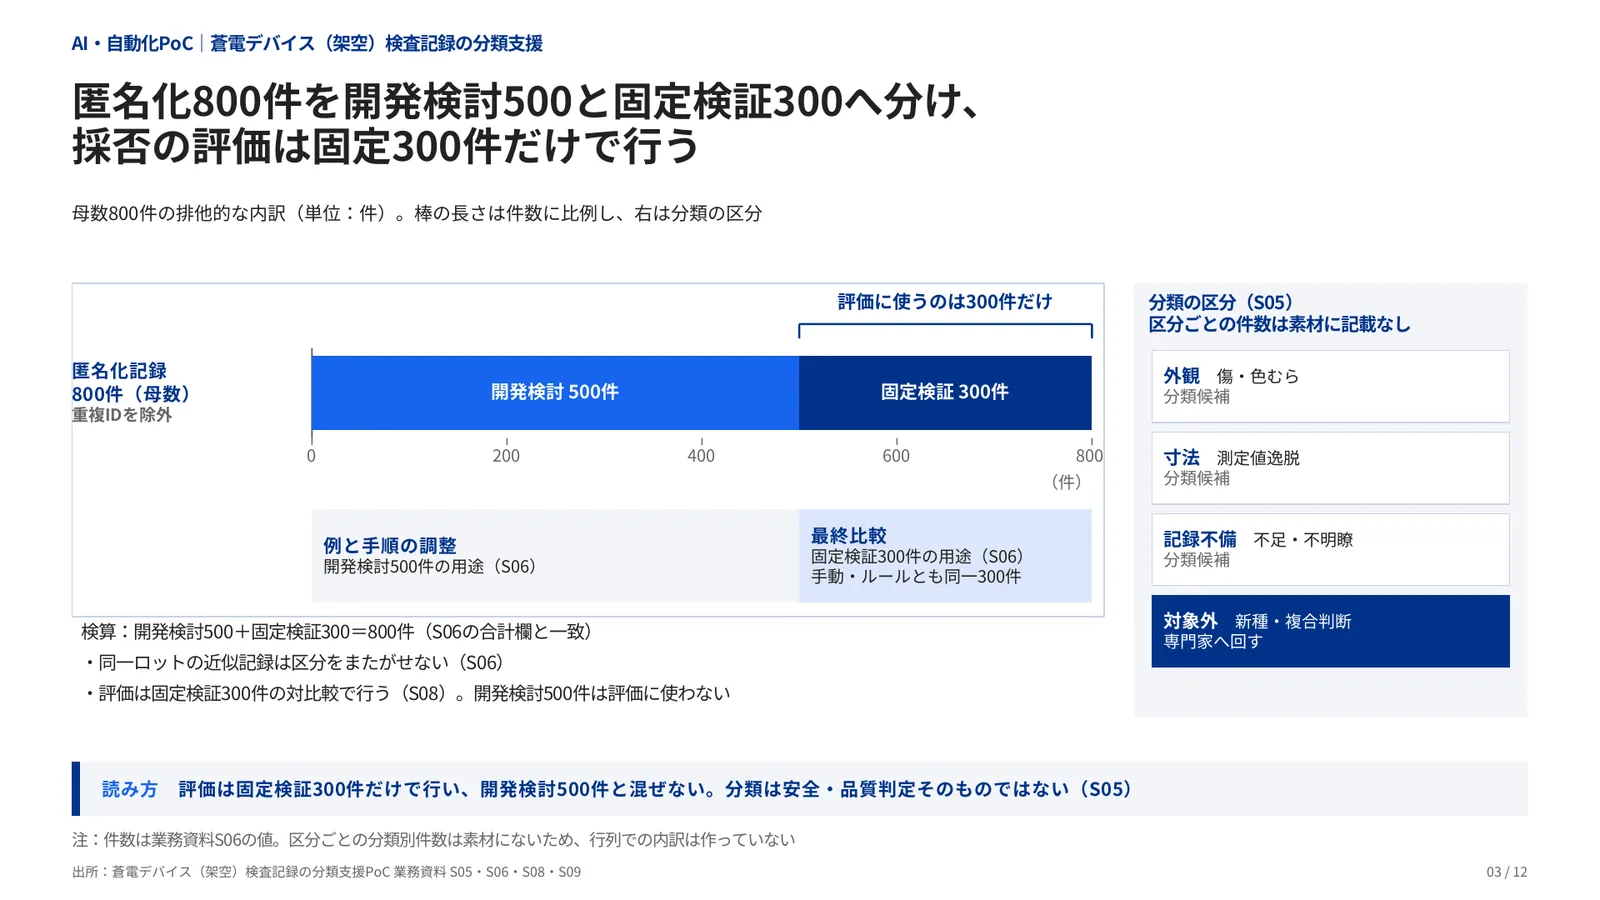Click the subtitle starting '母数800件の排他的な内訳'

click(x=417, y=213)
